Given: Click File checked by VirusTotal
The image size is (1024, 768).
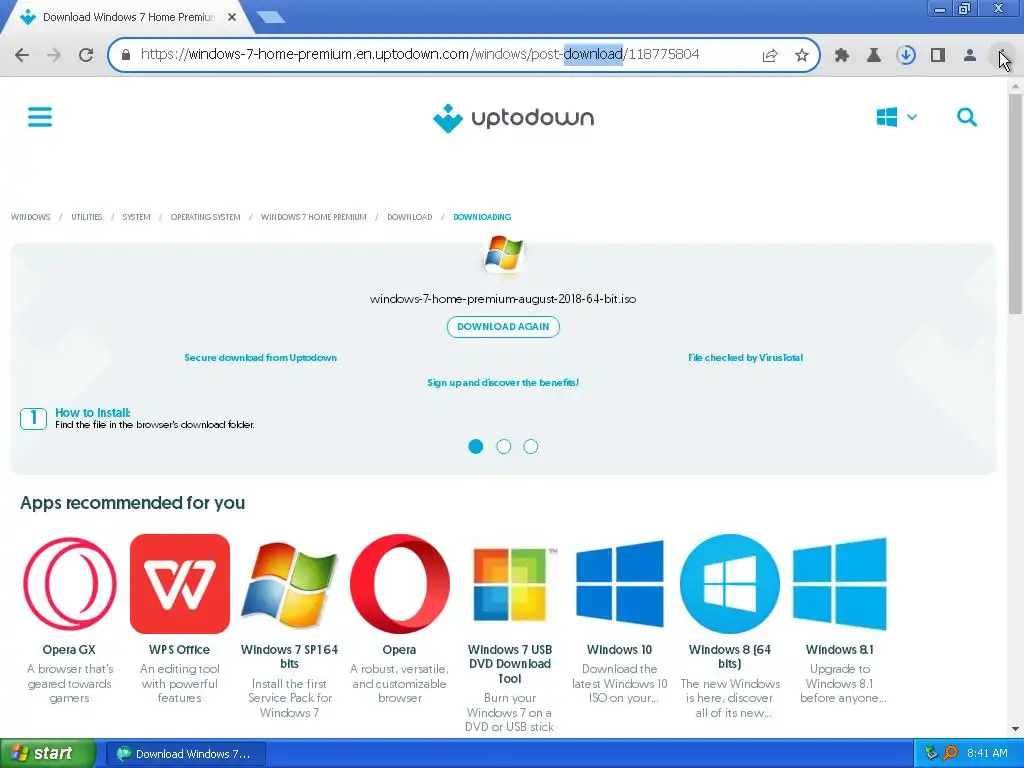Looking at the screenshot, I should click(x=746, y=357).
